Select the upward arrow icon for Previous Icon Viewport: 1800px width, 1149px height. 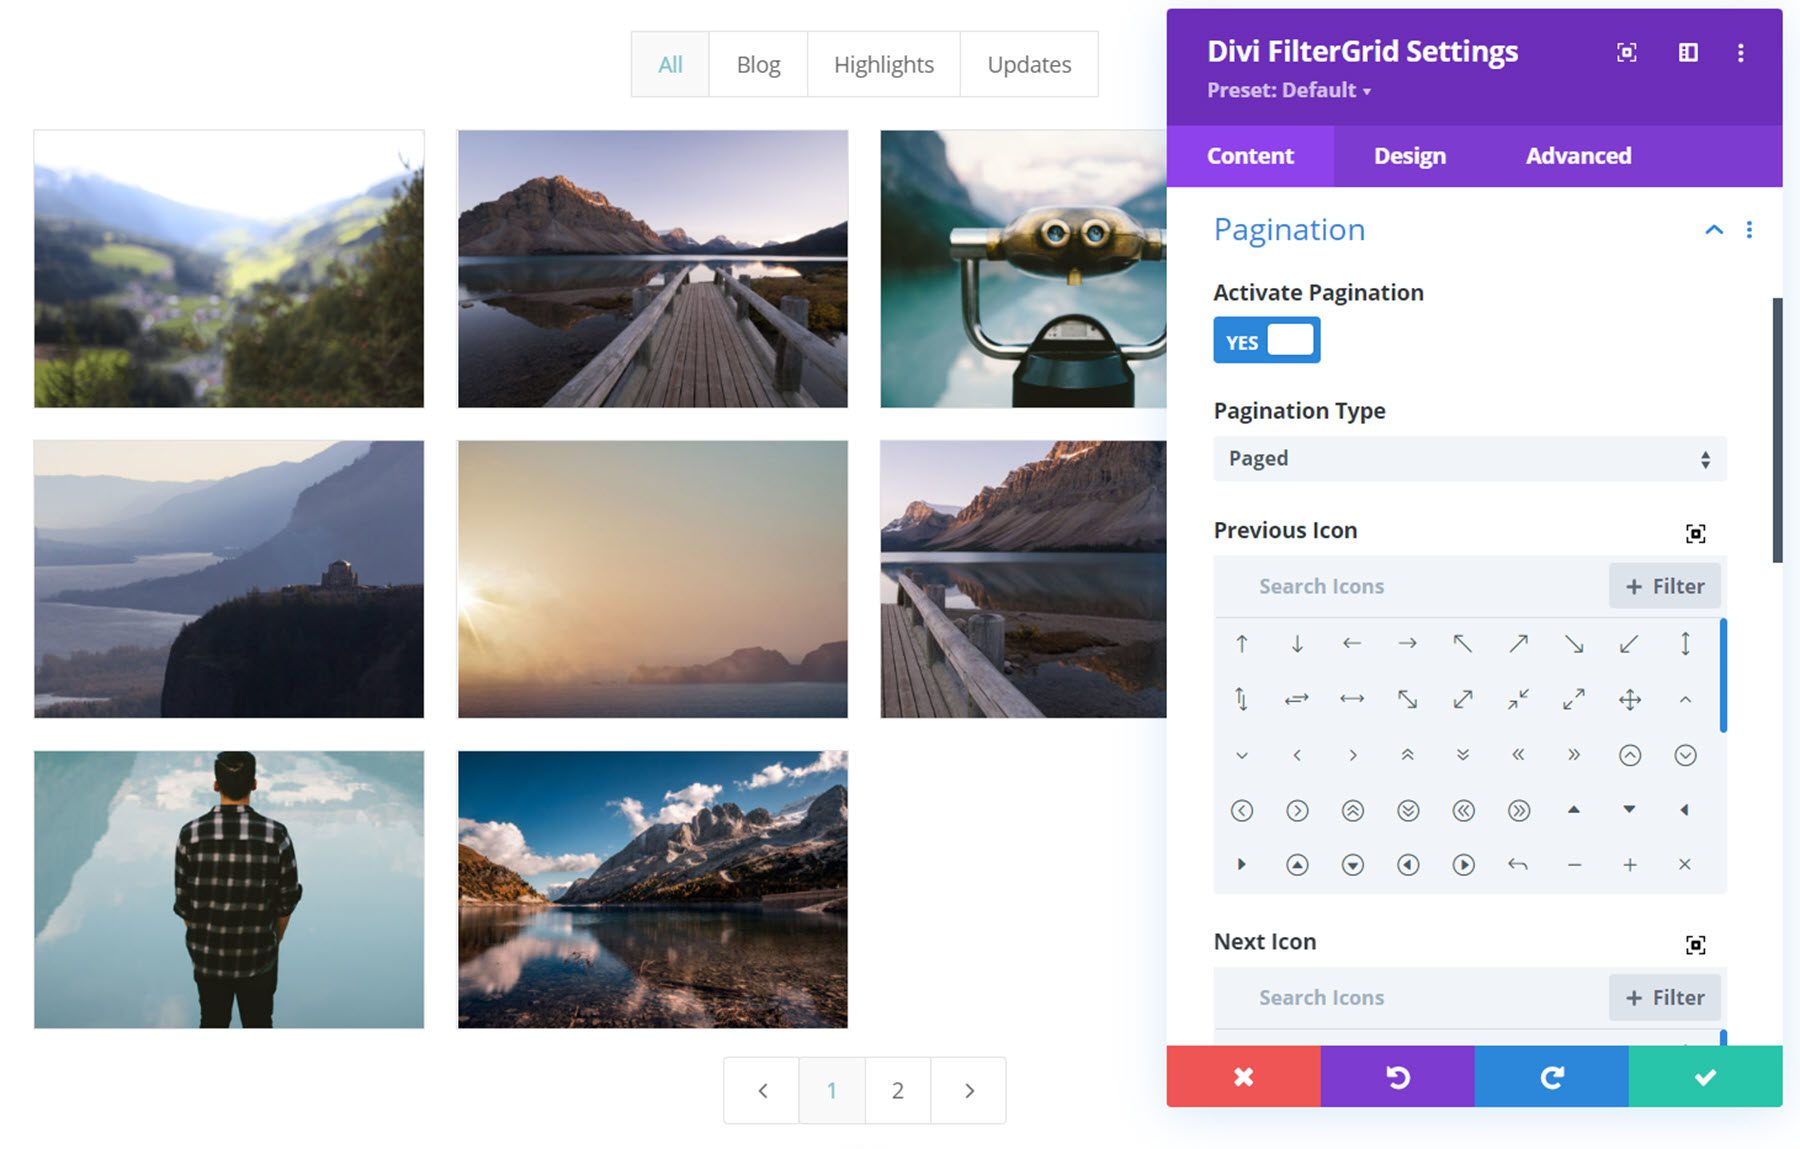click(x=1242, y=644)
